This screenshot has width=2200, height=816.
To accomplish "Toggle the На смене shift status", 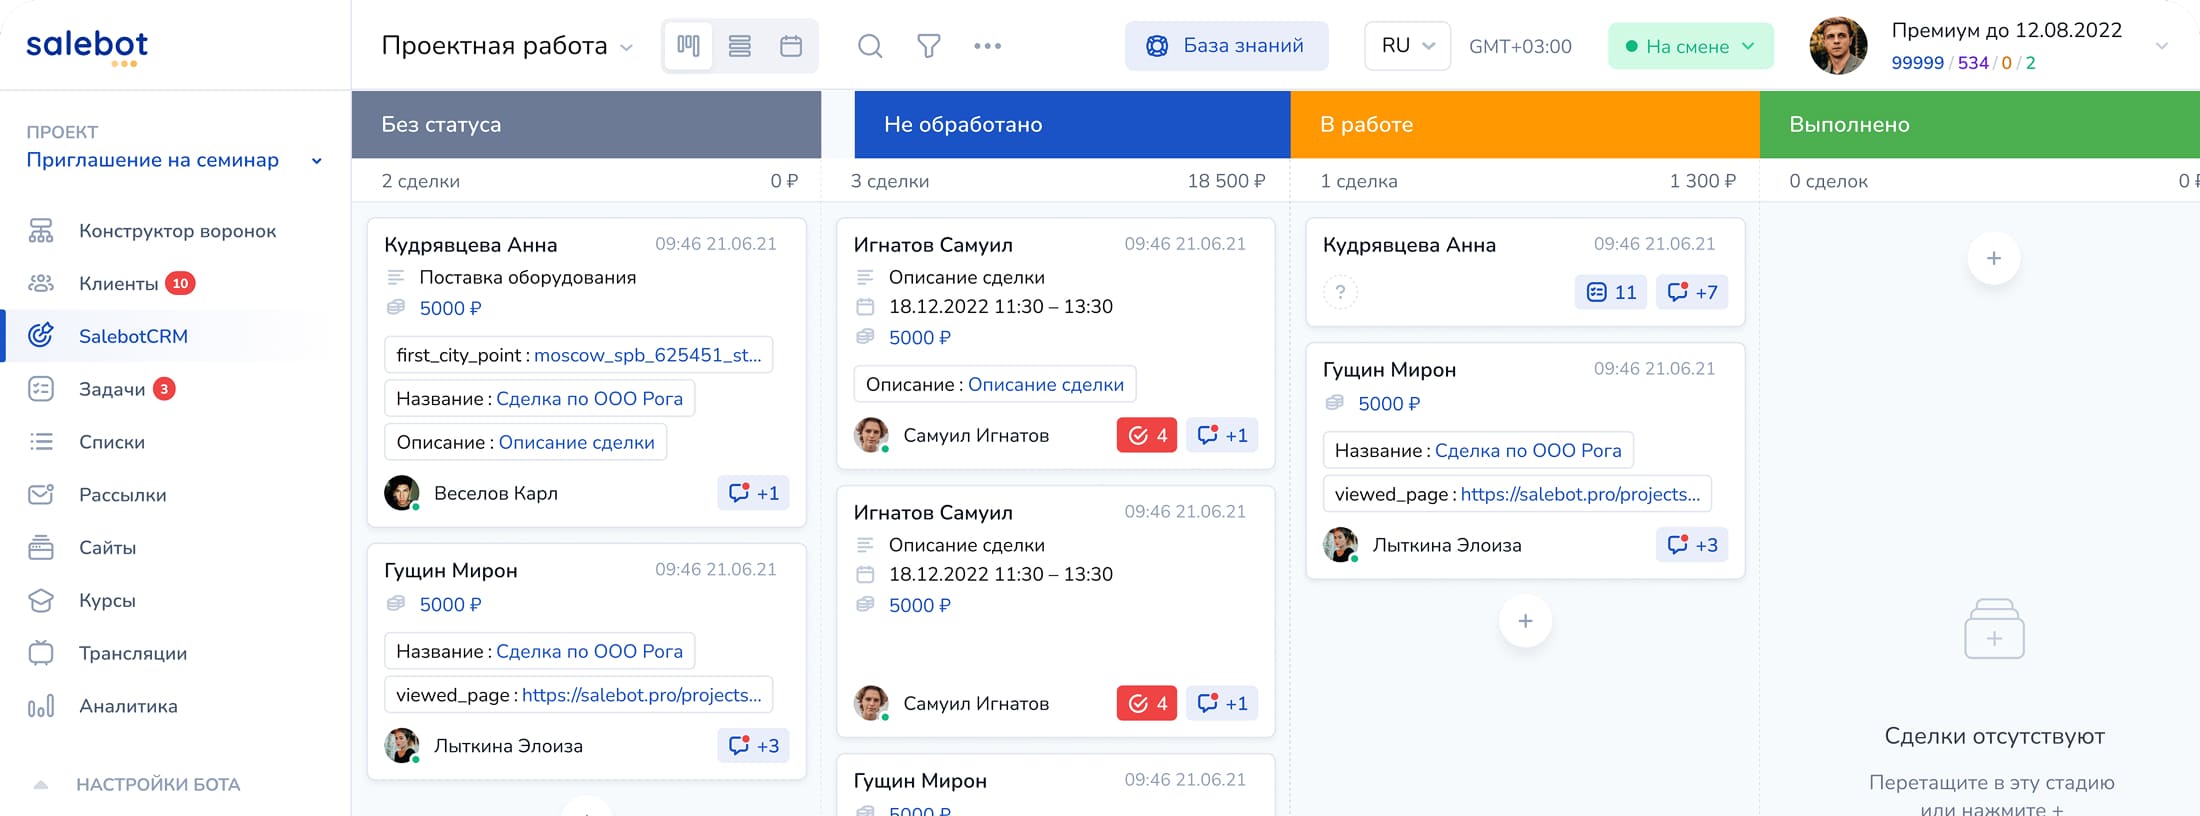I will point(1690,46).
